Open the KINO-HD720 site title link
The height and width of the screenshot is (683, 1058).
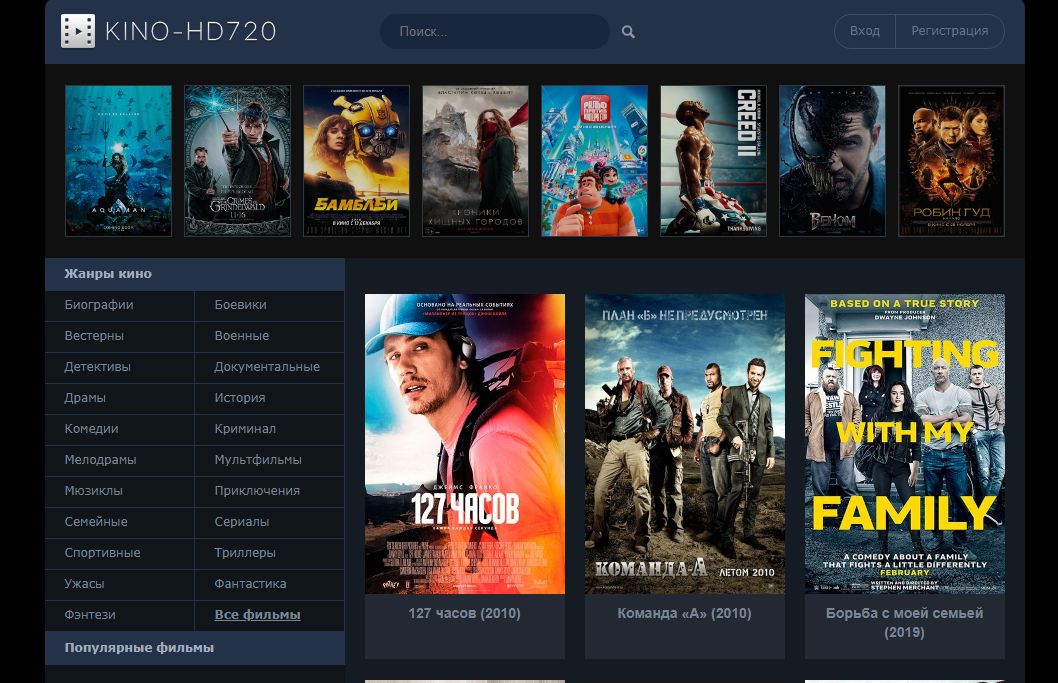(x=190, y=31)
